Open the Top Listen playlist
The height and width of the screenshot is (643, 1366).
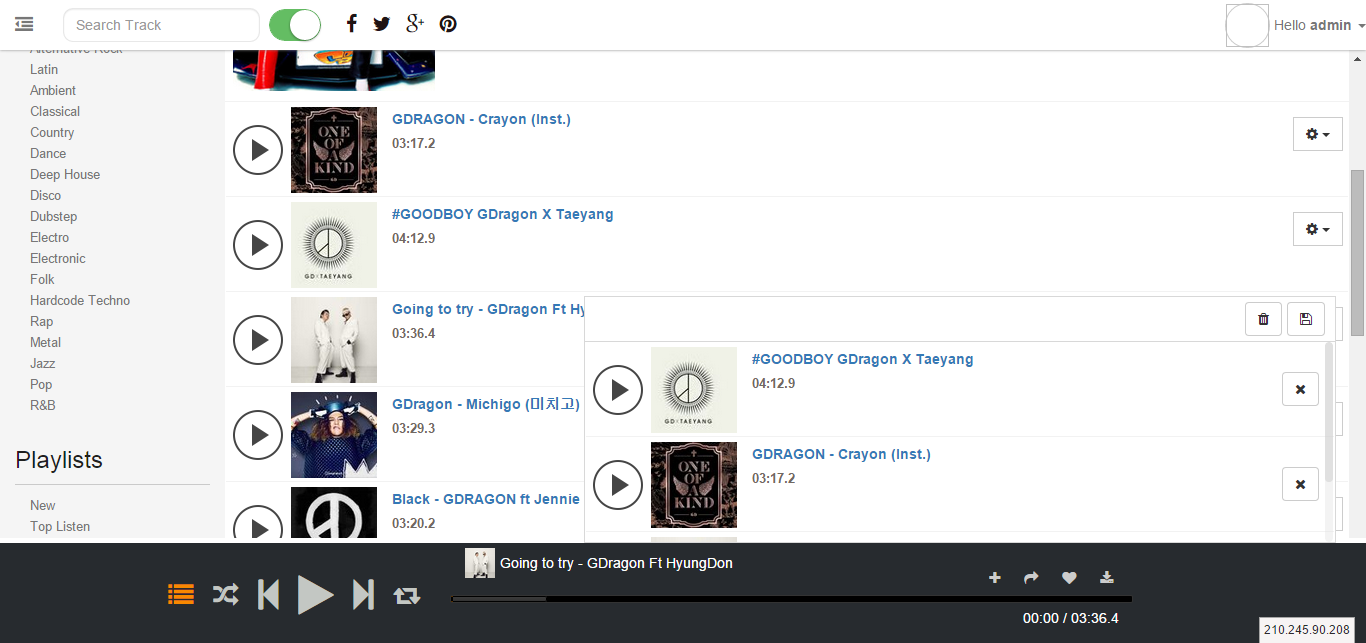click(60, 526)
